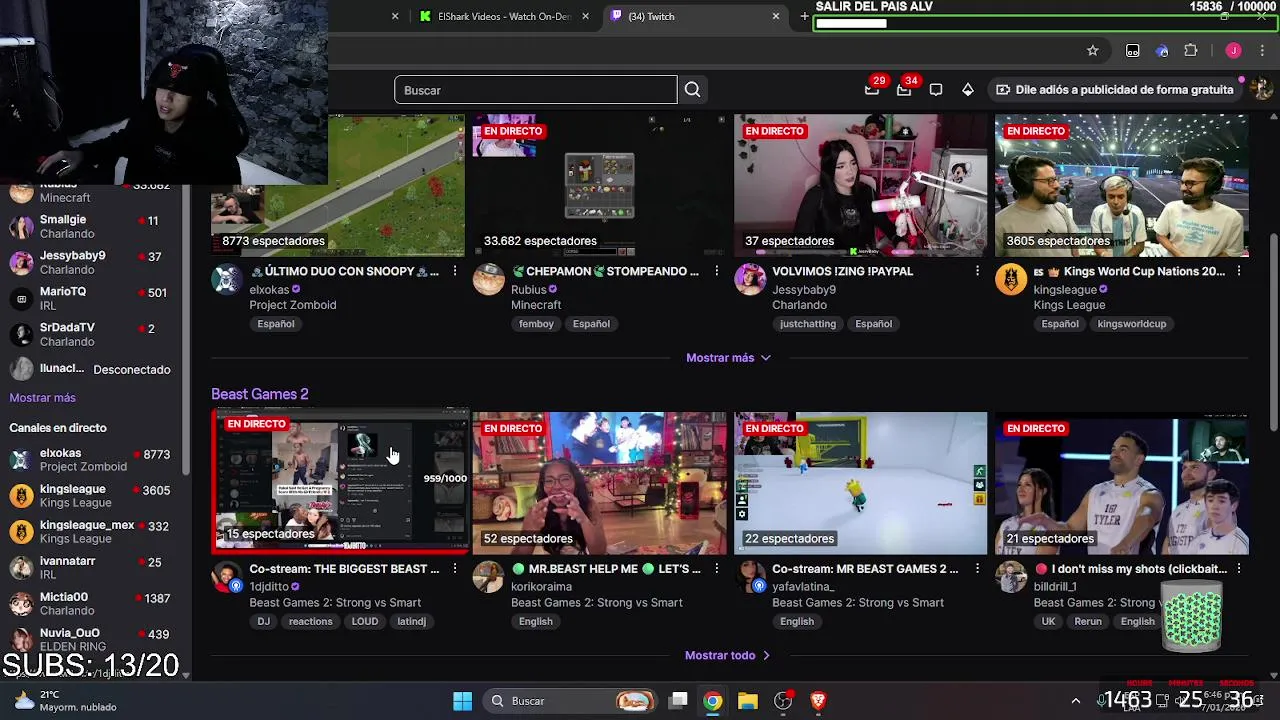Open kingsleague avatar under Kings World Cup stream
Viewport: 1280px width, 720px height.
[x=1011, y=280]
